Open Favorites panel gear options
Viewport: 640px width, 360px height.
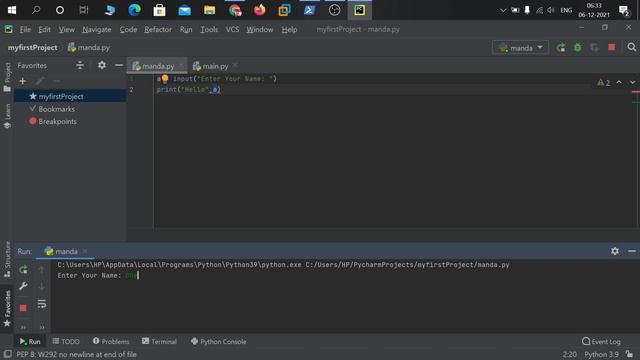102,65
